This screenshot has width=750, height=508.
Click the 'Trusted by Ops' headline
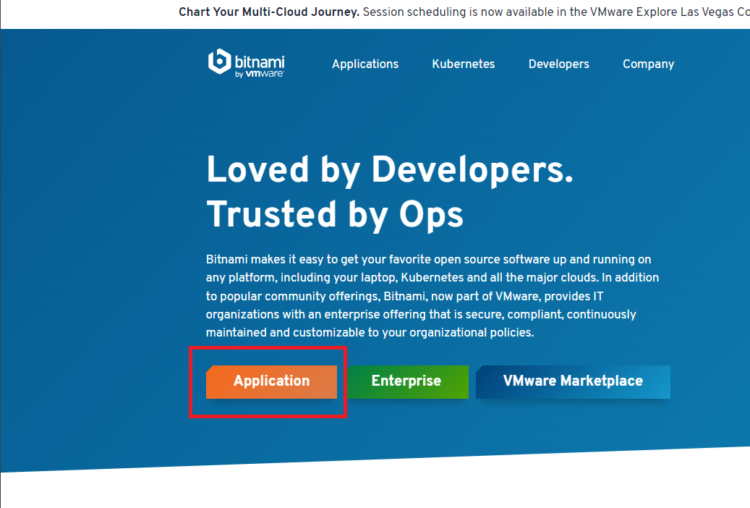pyautogui.click(x=334, y=214)
